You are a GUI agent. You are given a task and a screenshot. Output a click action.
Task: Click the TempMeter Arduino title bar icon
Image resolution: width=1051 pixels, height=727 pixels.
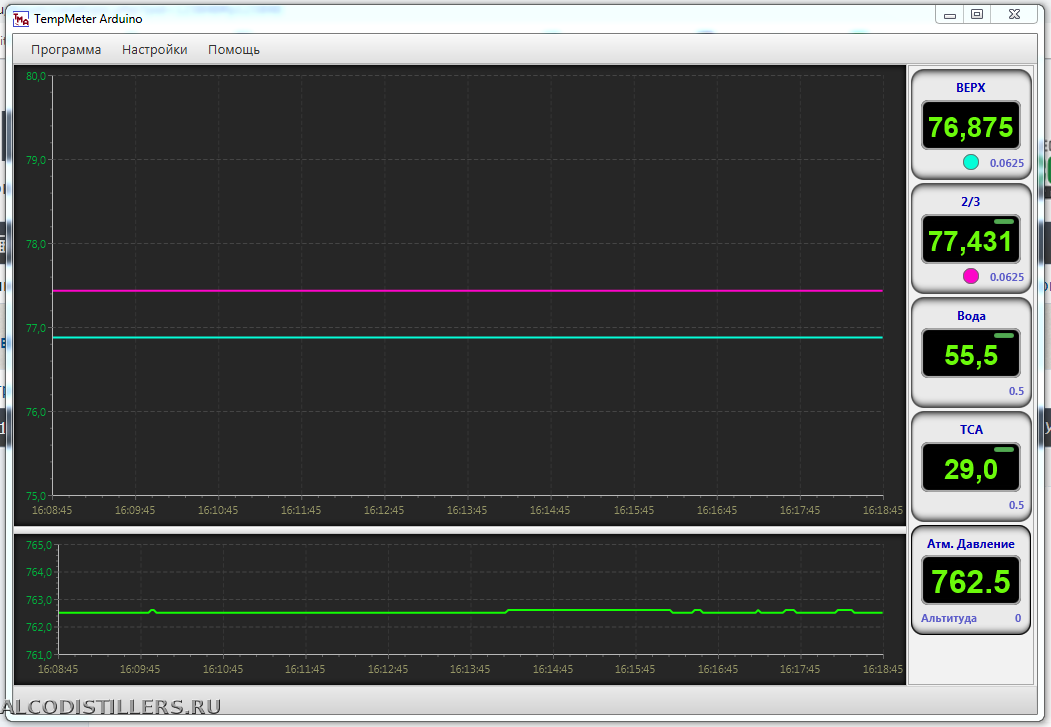pos(21,19)
